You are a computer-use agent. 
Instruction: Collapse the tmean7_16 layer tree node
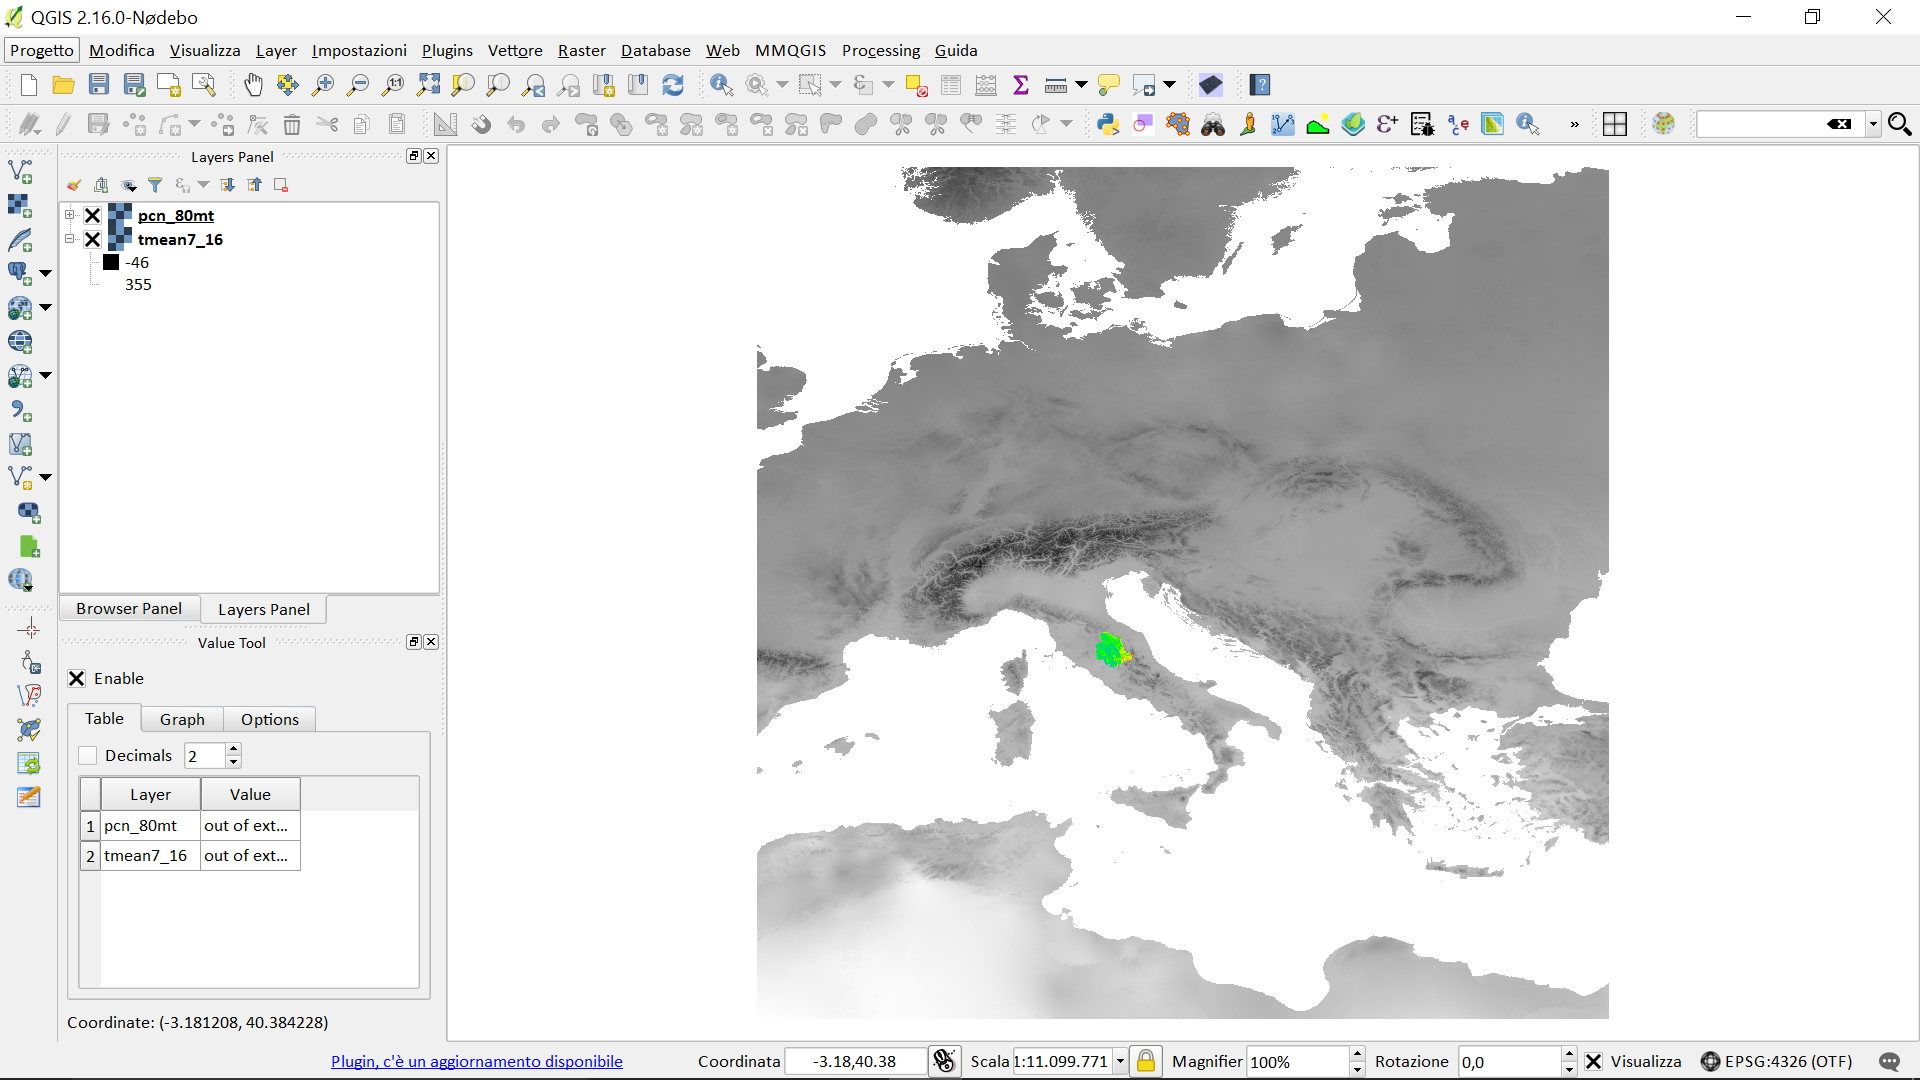click(x=70, y=239)
